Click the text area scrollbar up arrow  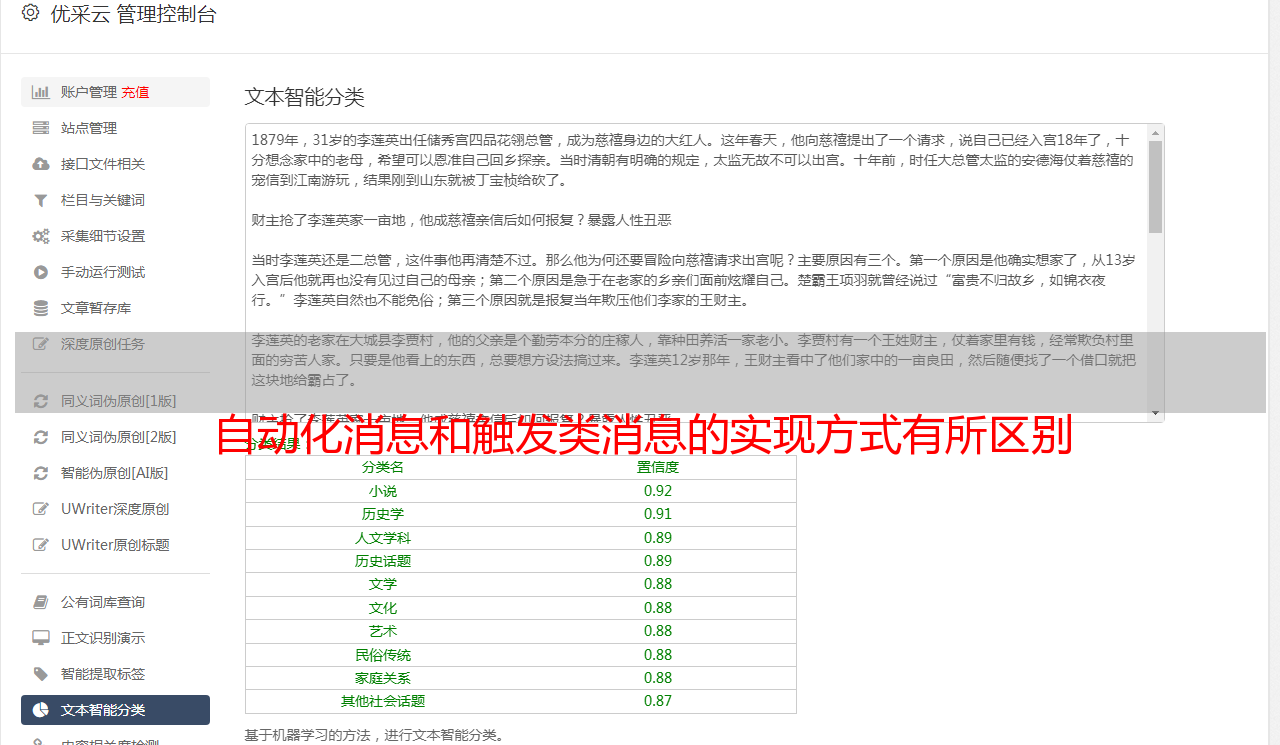click(1156, 132)
